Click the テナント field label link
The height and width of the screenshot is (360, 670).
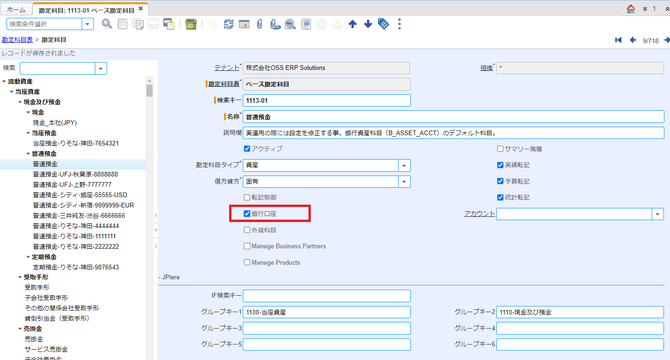(227, 68)
